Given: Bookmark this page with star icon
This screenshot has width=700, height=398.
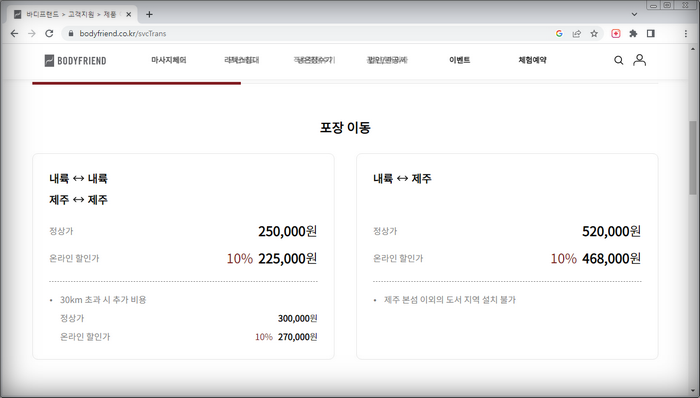Looking at the screenshot, I should [x=594, y=33].
